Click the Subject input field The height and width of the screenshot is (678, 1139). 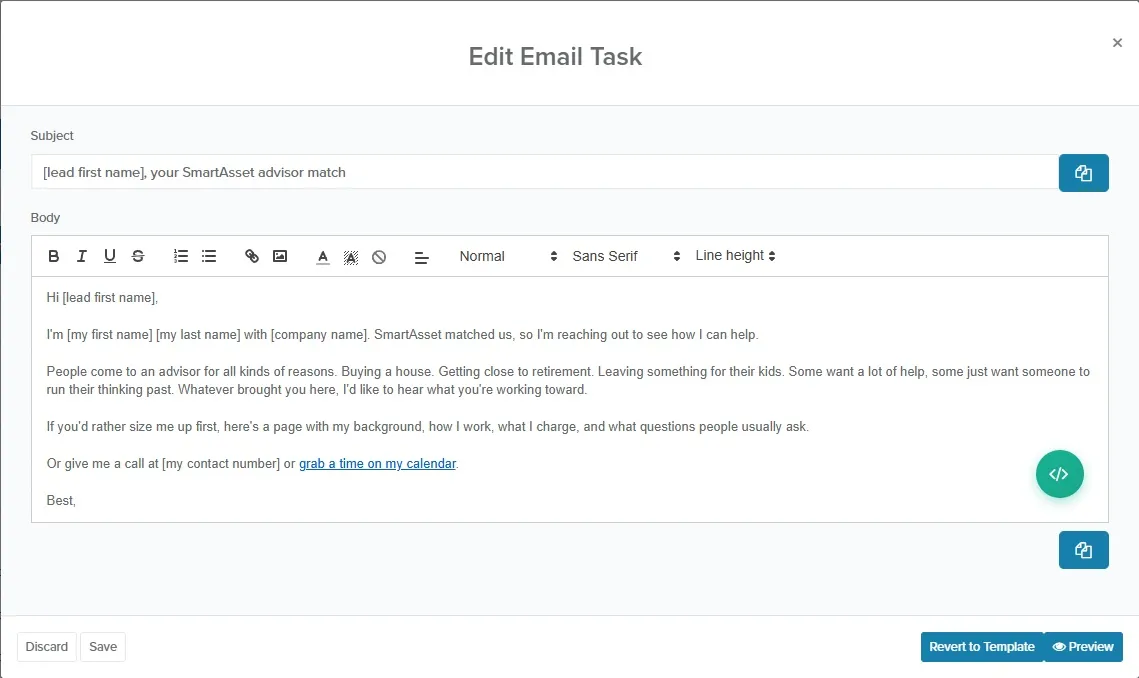pos(545,173)
